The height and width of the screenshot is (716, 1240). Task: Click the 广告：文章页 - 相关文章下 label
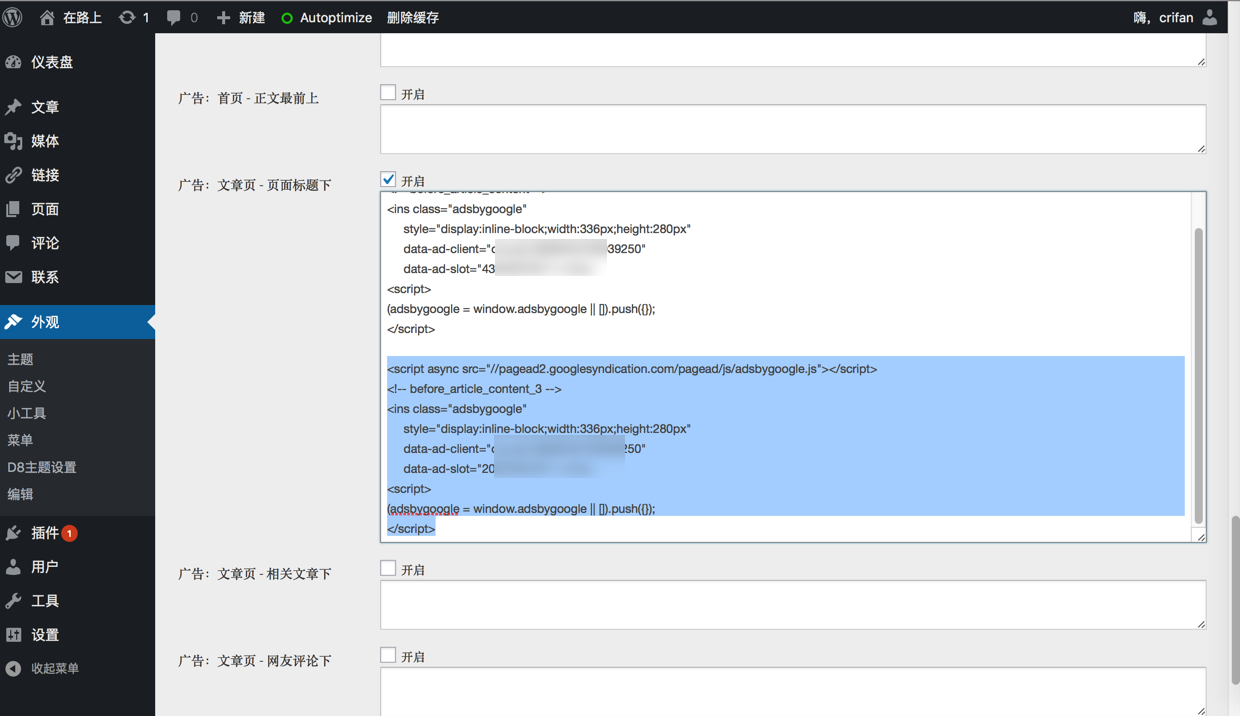(x=254, y=574)
